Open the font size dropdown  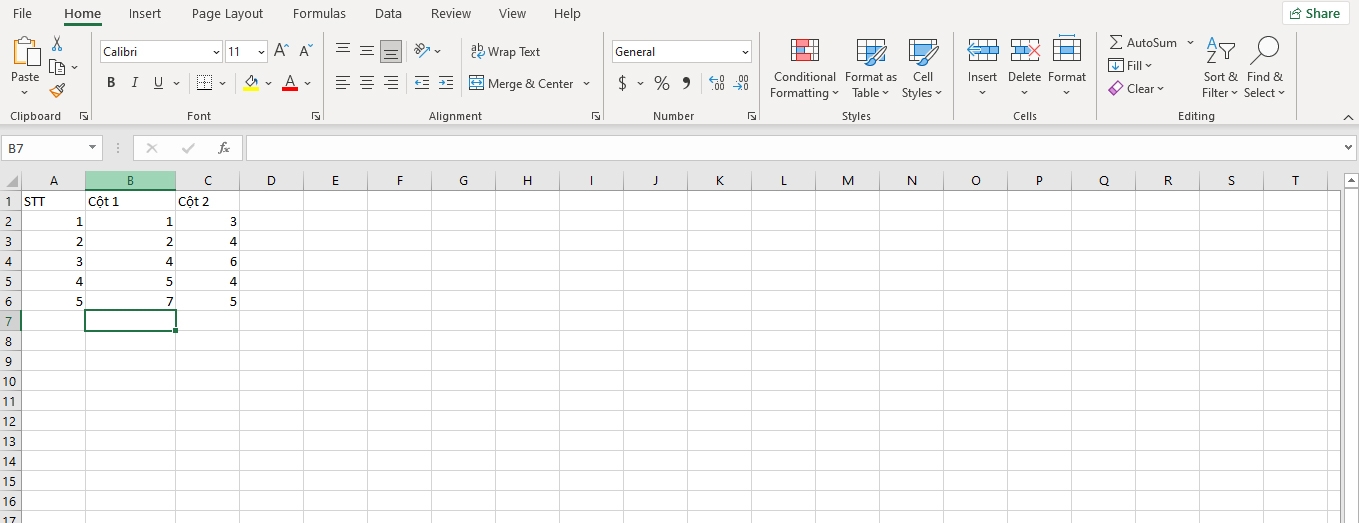coord(262,51)
